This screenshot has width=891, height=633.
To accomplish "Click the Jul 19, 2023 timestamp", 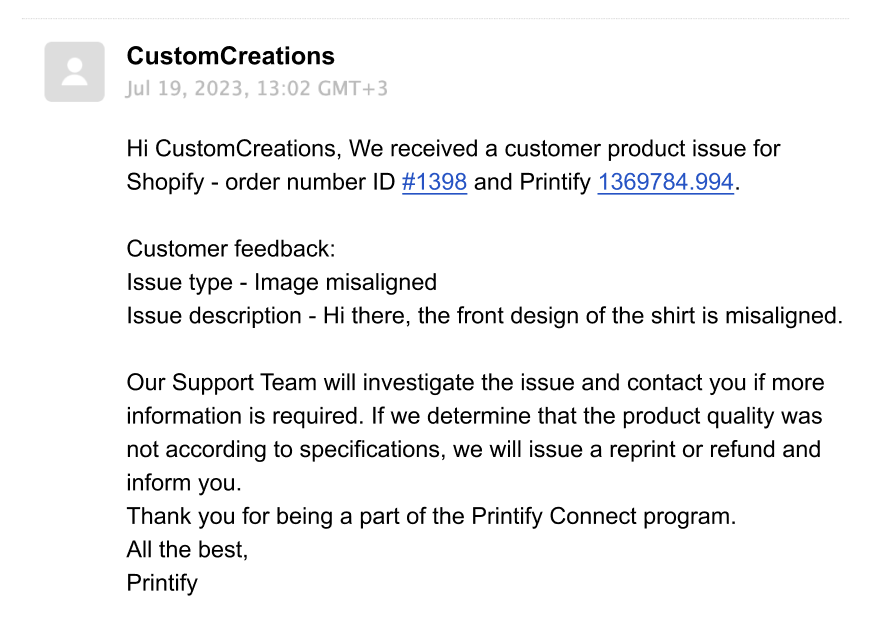I will [x=257, y=89].
